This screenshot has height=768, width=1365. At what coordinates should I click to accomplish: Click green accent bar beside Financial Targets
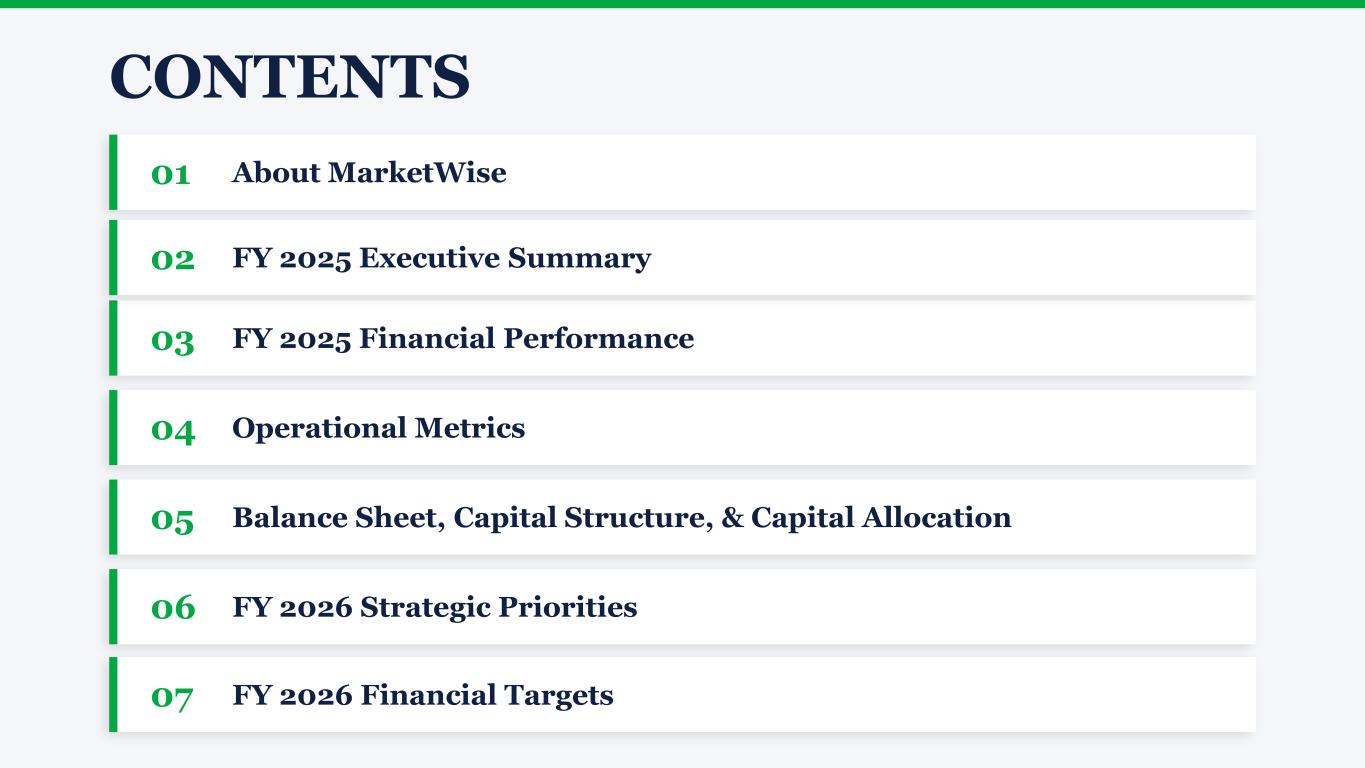(113, 694)
